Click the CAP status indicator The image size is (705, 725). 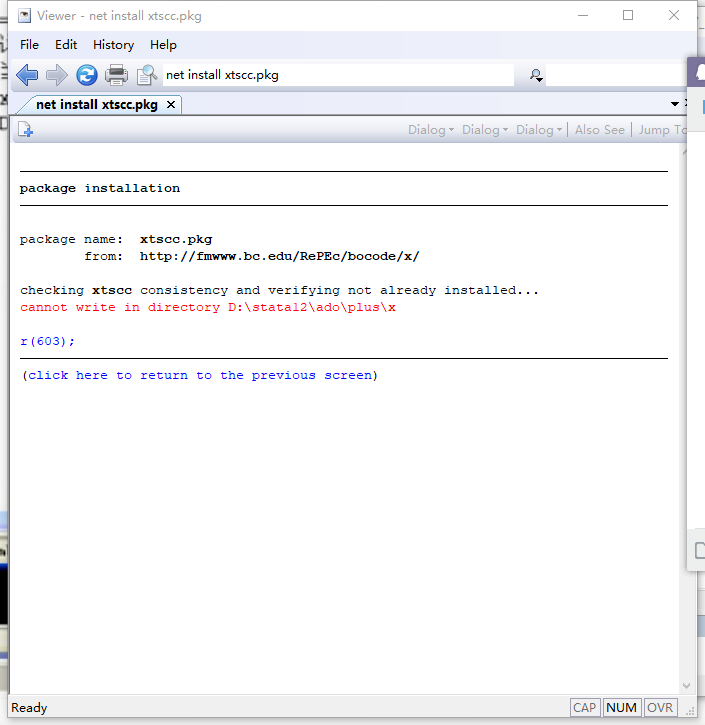point(585,707)
